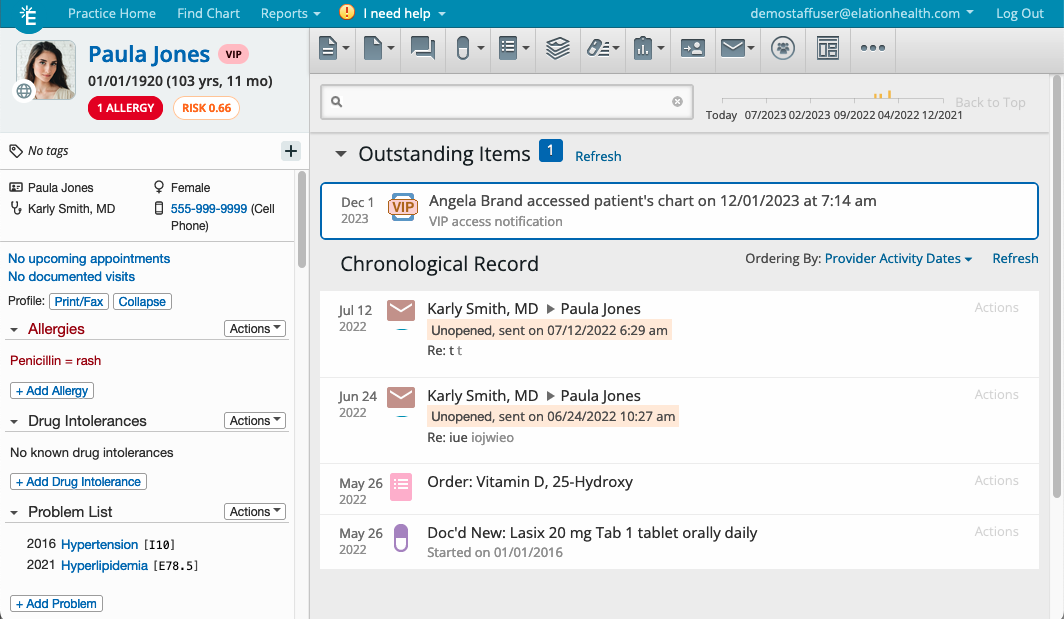Screen dimensions: 1064x619
Task: Click the Add Allergy button
Action: point(52,391)
